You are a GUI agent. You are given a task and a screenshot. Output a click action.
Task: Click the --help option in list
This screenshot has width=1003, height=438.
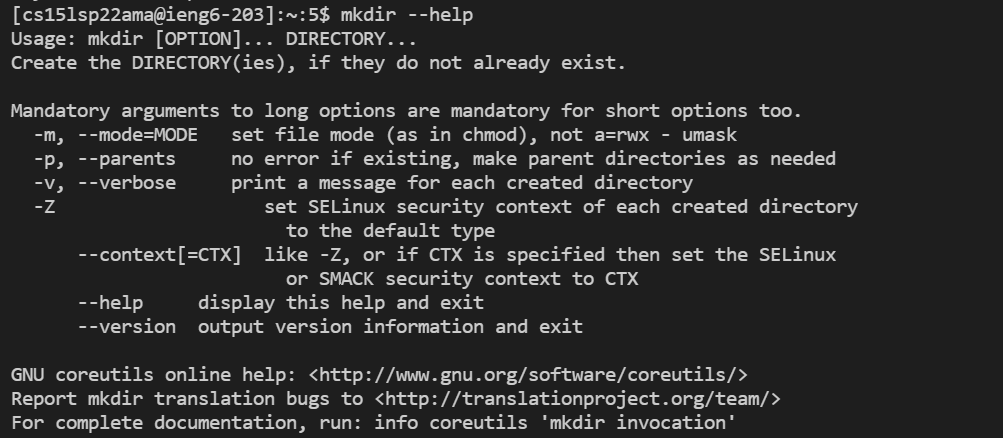coord(110,302)
